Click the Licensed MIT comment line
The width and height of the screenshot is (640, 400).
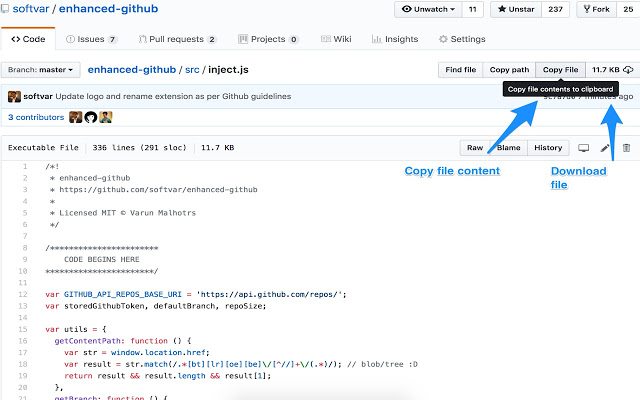click(122, 213)
